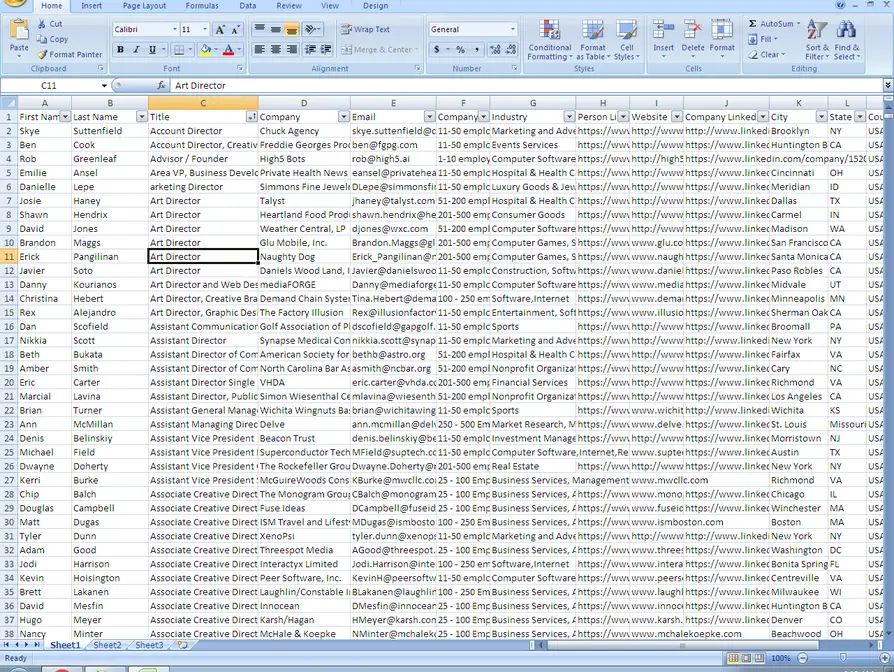The width and height of the screenshot is (894, 672).
Task: Click the Insert Function fx icon
Action: (160, 86)
